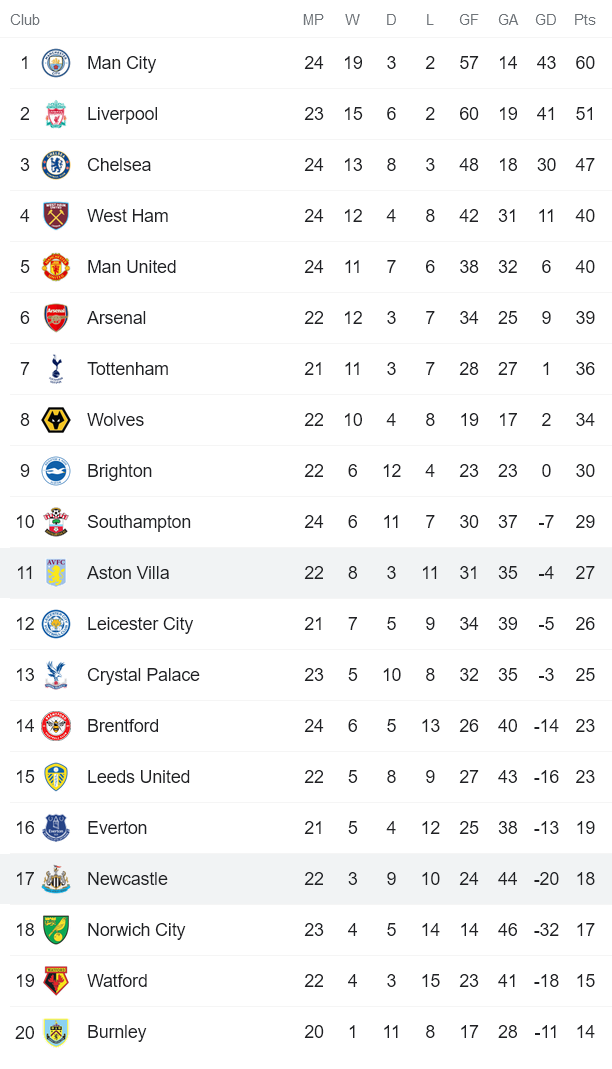
Task: Open the Brighton team name link
Action: pos(119,471)
